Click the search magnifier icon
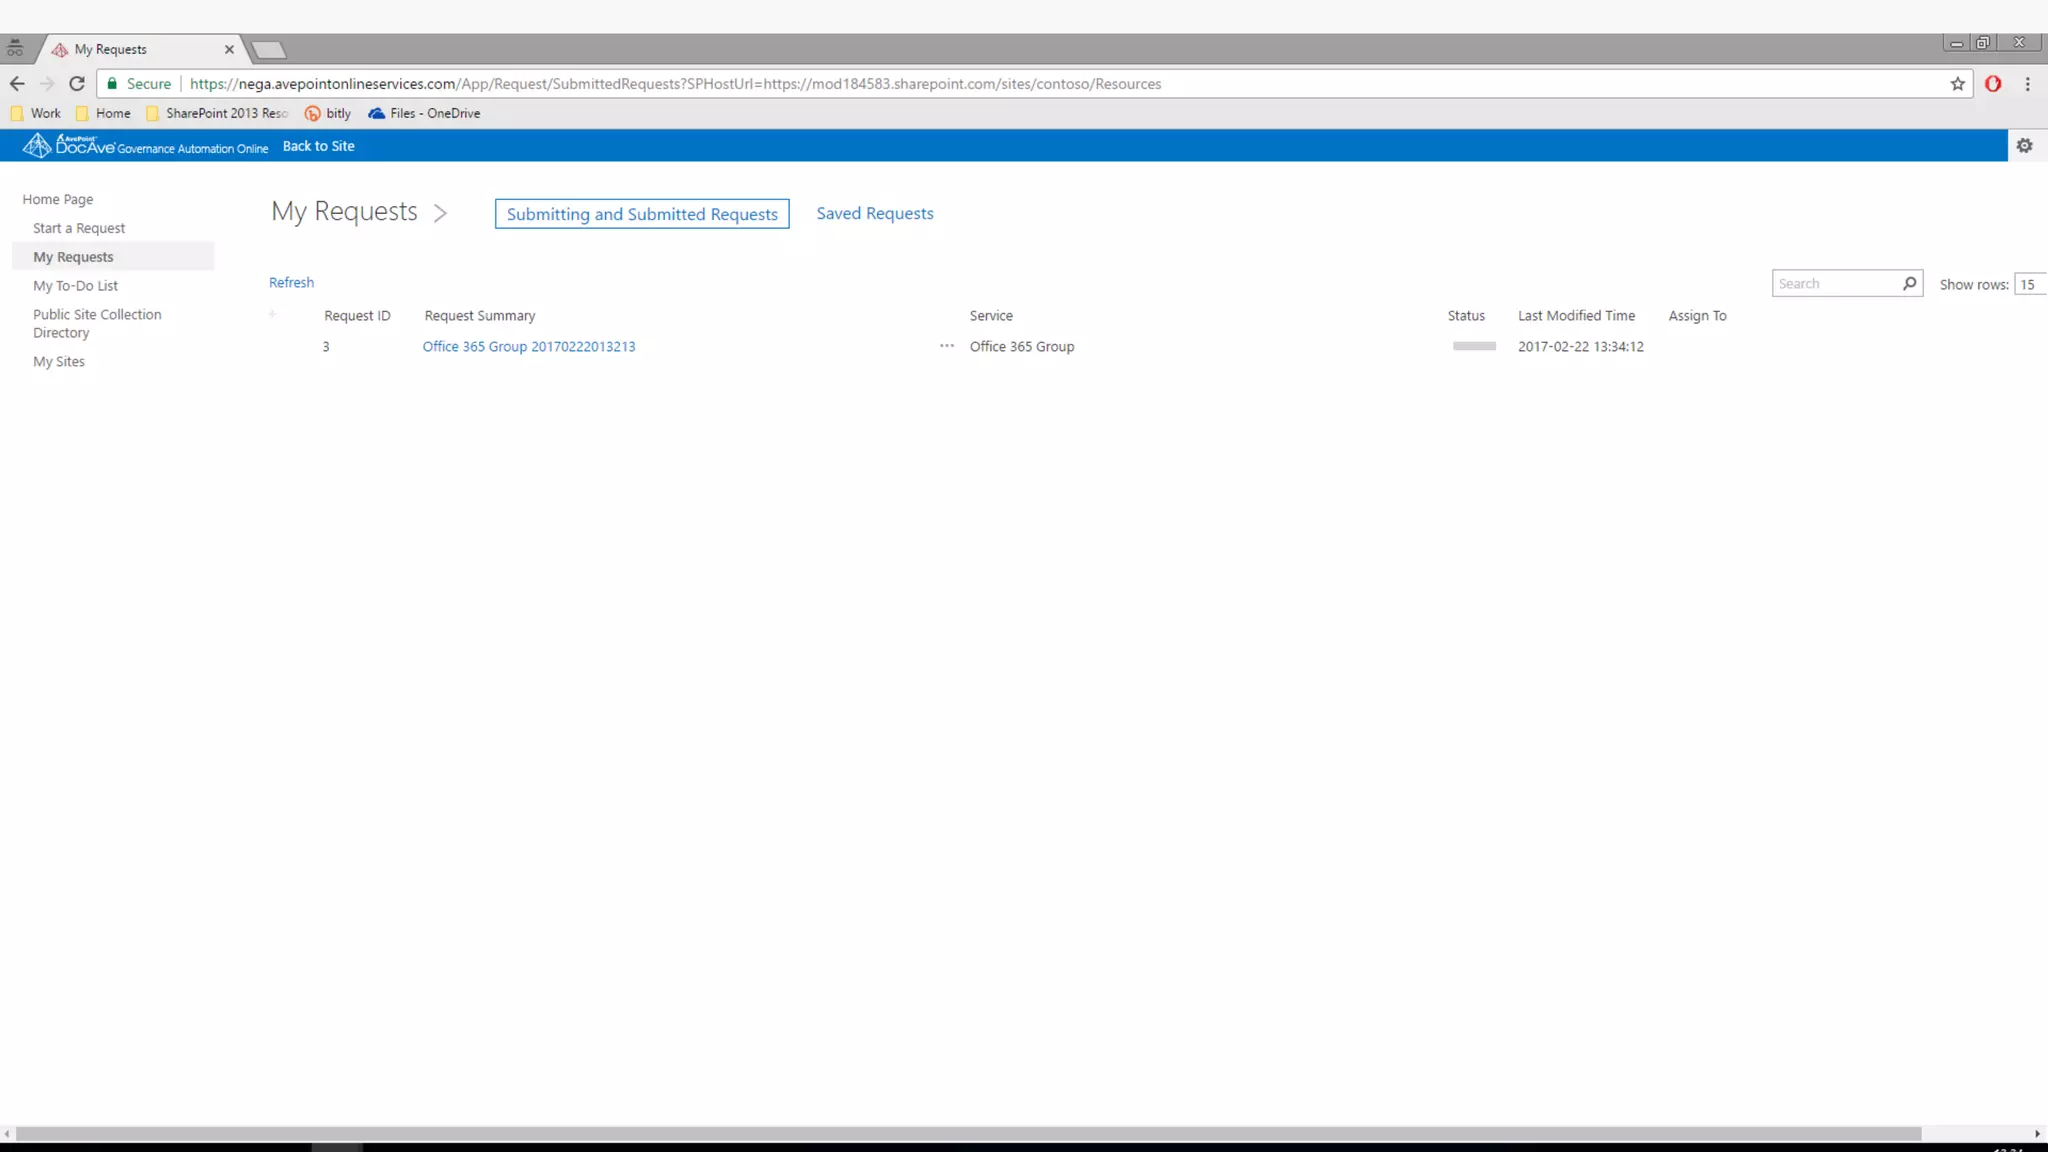This screenshot has height=1152, width=2048. coord(1909,284)
